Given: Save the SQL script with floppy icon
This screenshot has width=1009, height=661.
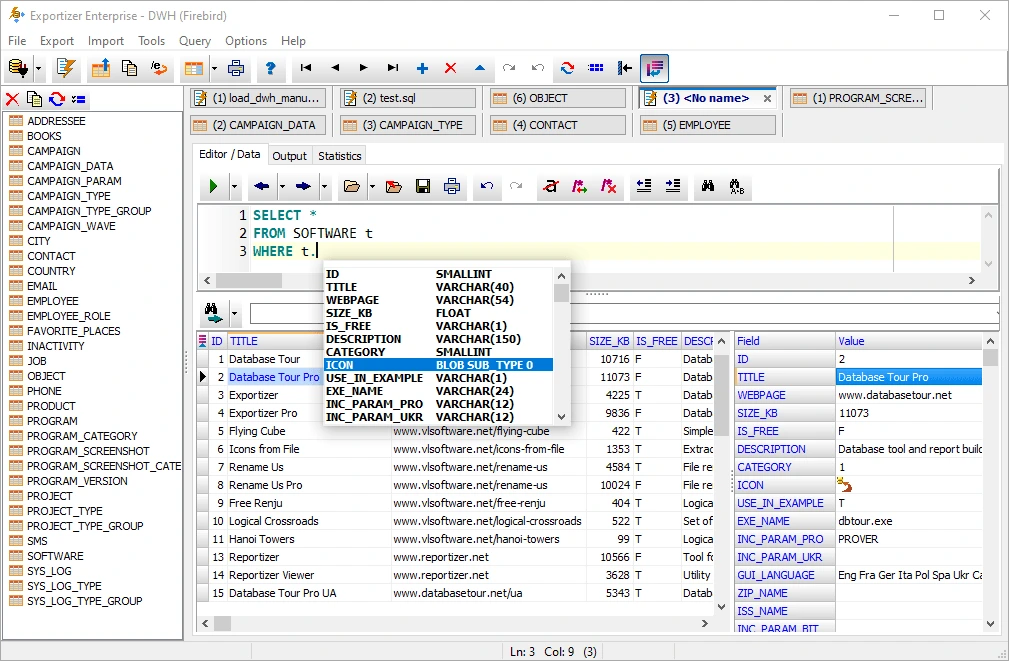Looking at the screenshot, I should point(423,187).
